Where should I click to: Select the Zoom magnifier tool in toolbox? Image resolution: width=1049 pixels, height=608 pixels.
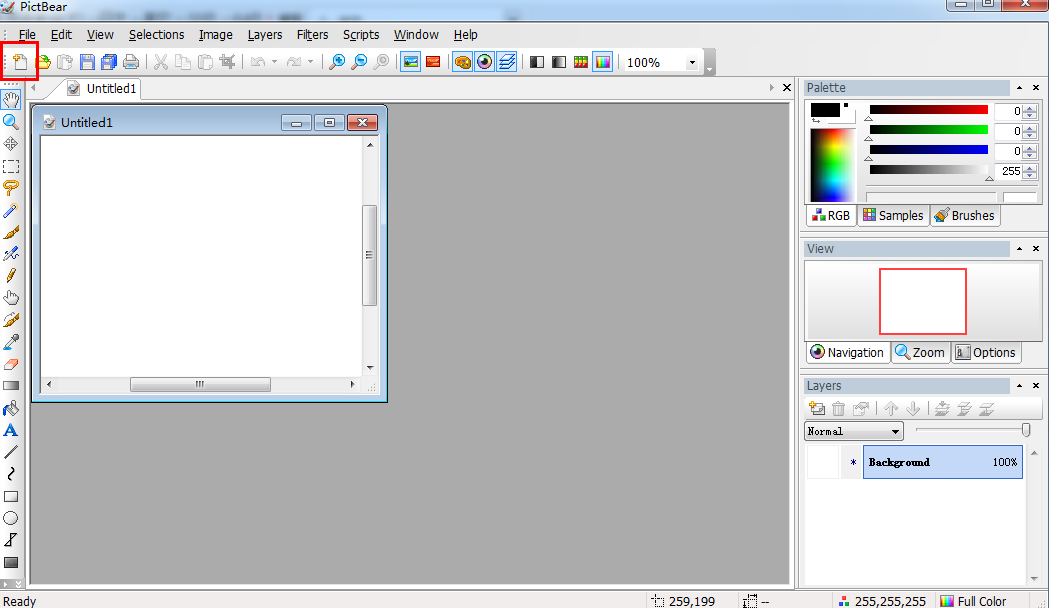click(x=11, y=122)
